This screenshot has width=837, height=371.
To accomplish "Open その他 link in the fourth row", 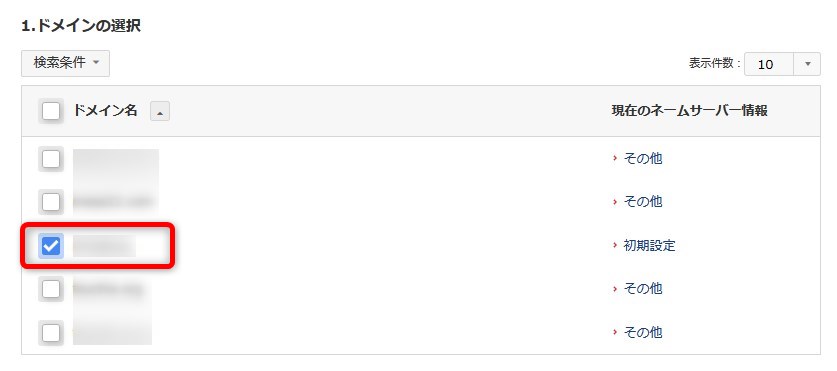I will [x=643, y=289].
